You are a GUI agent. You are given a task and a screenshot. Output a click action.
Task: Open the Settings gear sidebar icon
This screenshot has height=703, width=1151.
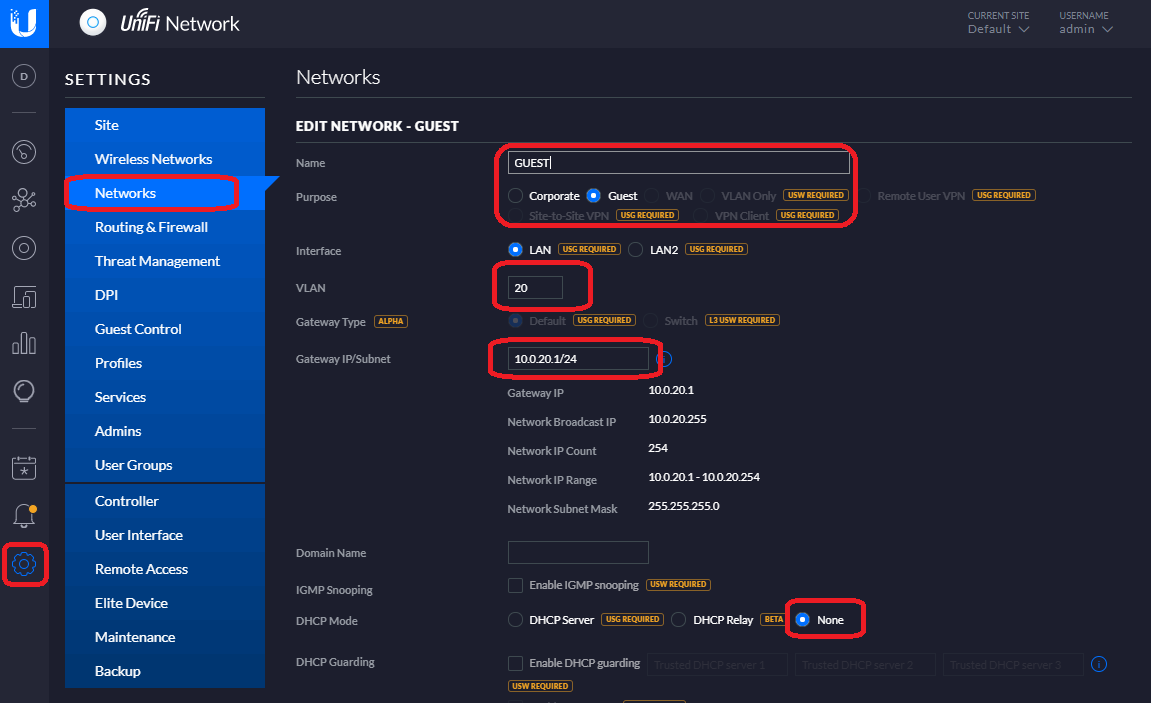(x=24, y=564)
